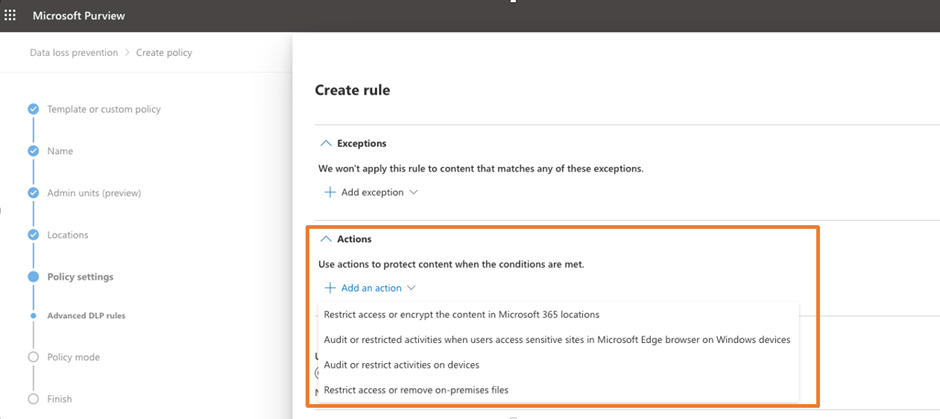The image size is (940, 419).
Task: Click the Exceptions section heading
Action: click(x=361, y=144)
